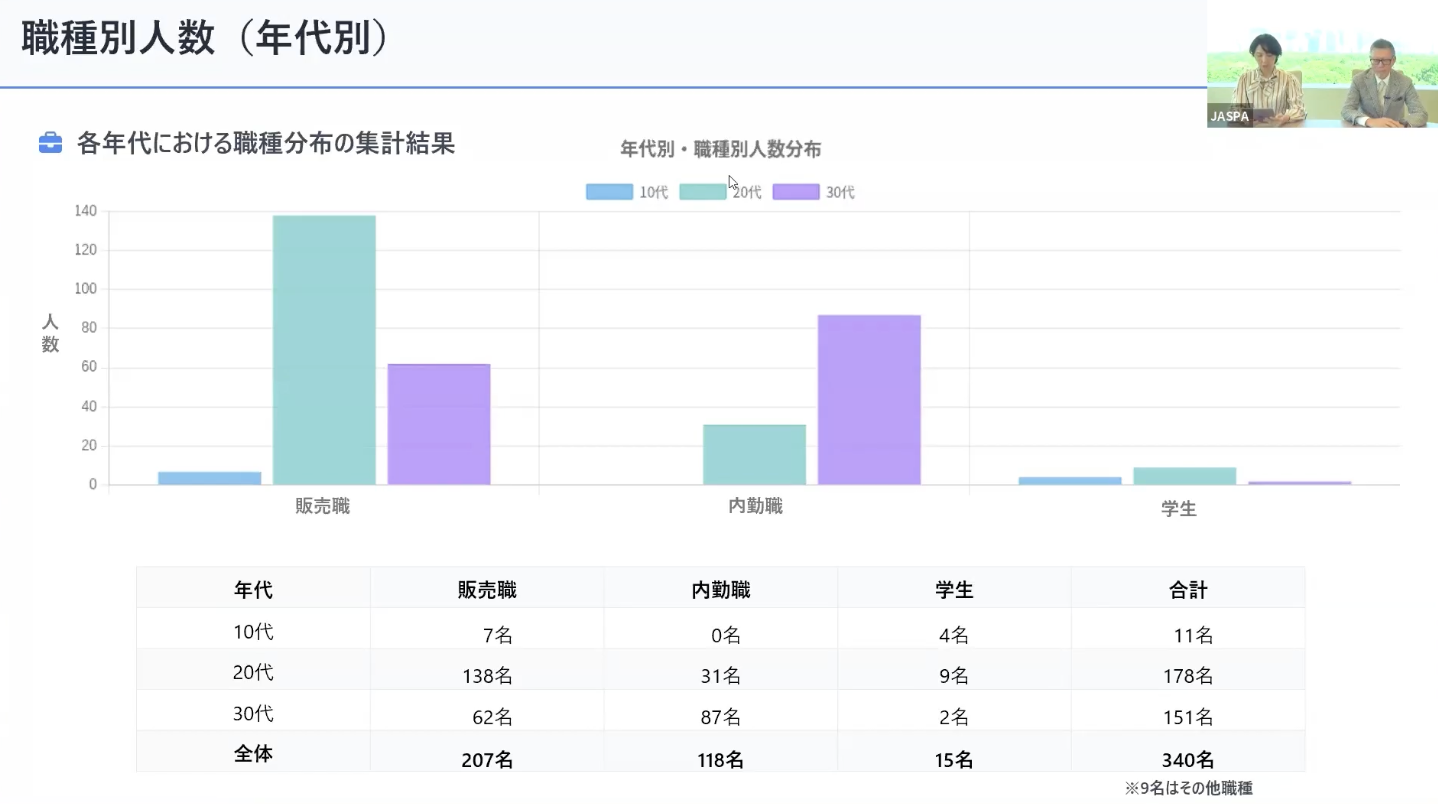This screenshot has height=804, width=1438.
Task: Select the 30代 bar in 内勤職 group
Action: [x=869, y=400]
